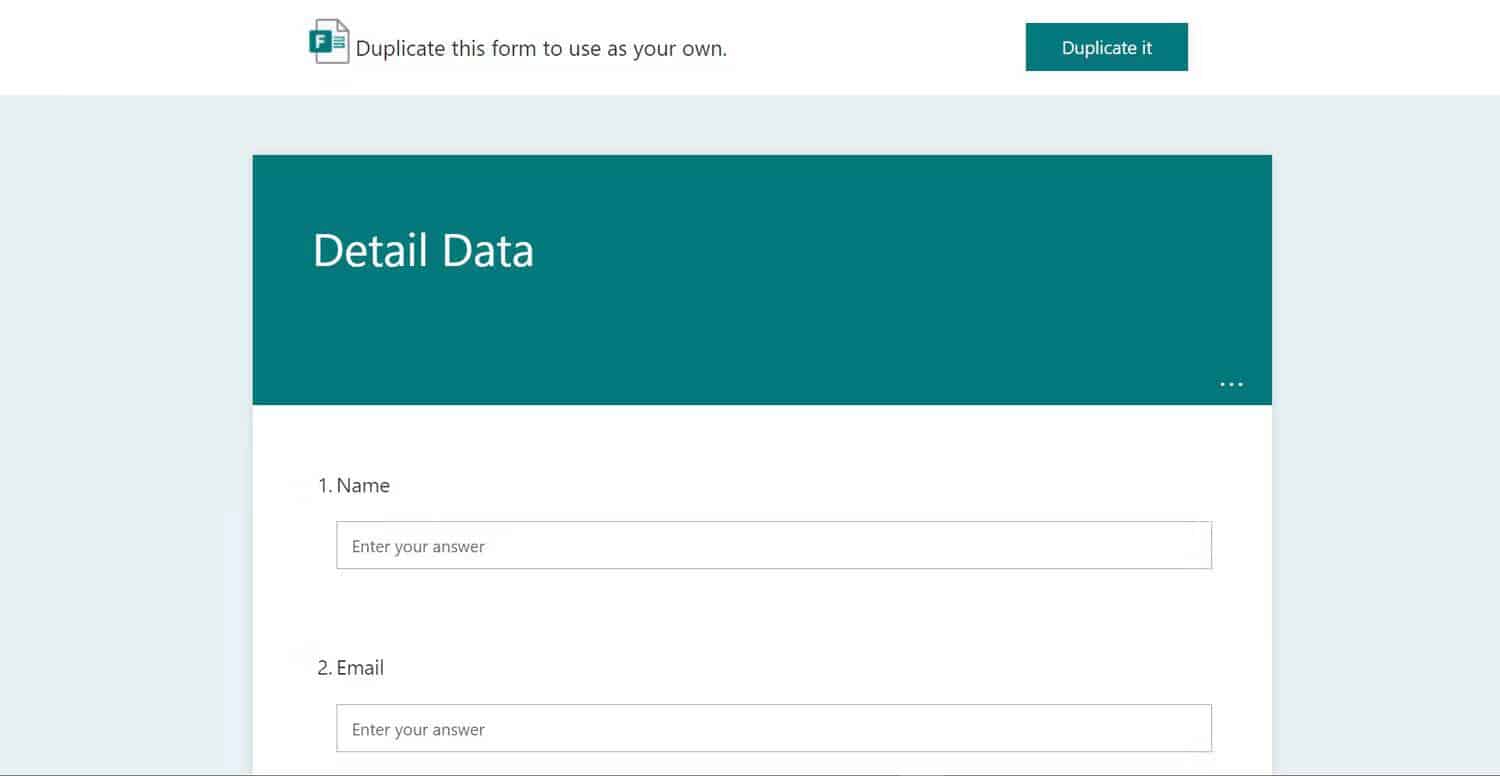The height and width of the screenshot is (776, 1500).
Task: Click the 'Duplicate this form' notice text
Action: [542, 48]
